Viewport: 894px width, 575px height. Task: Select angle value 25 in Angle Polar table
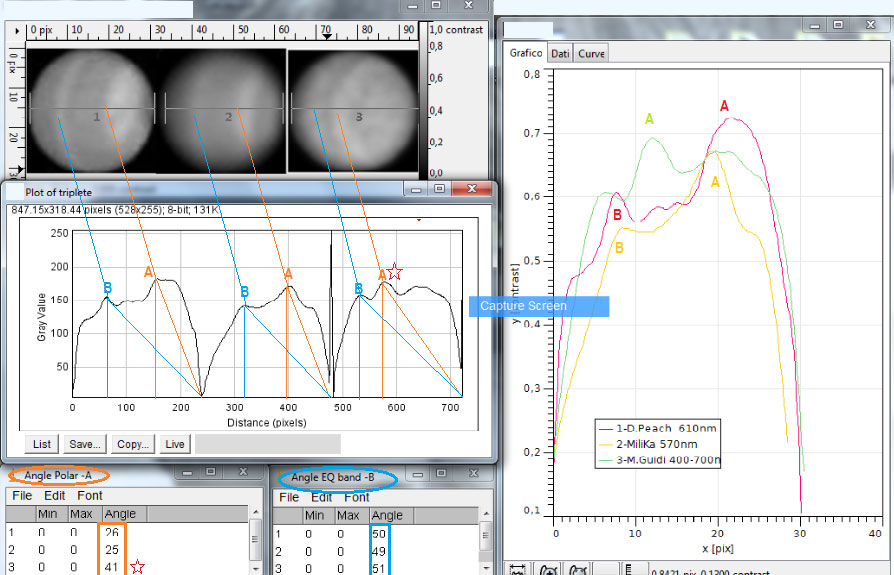point(112,550)
